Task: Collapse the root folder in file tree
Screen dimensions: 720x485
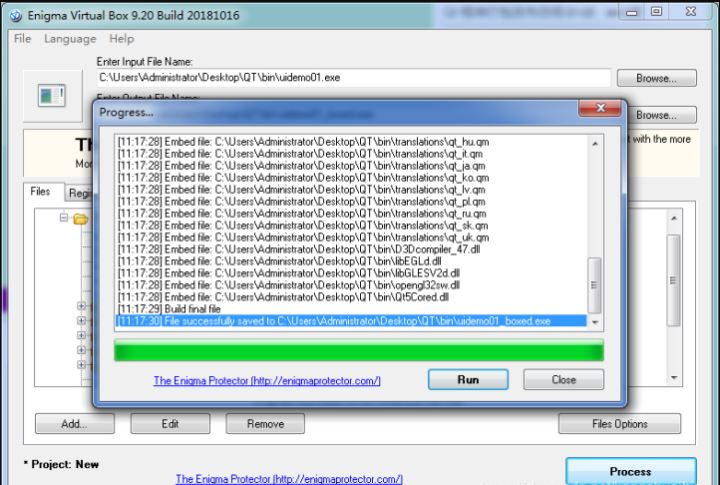Action: click(x=64, y=217)
